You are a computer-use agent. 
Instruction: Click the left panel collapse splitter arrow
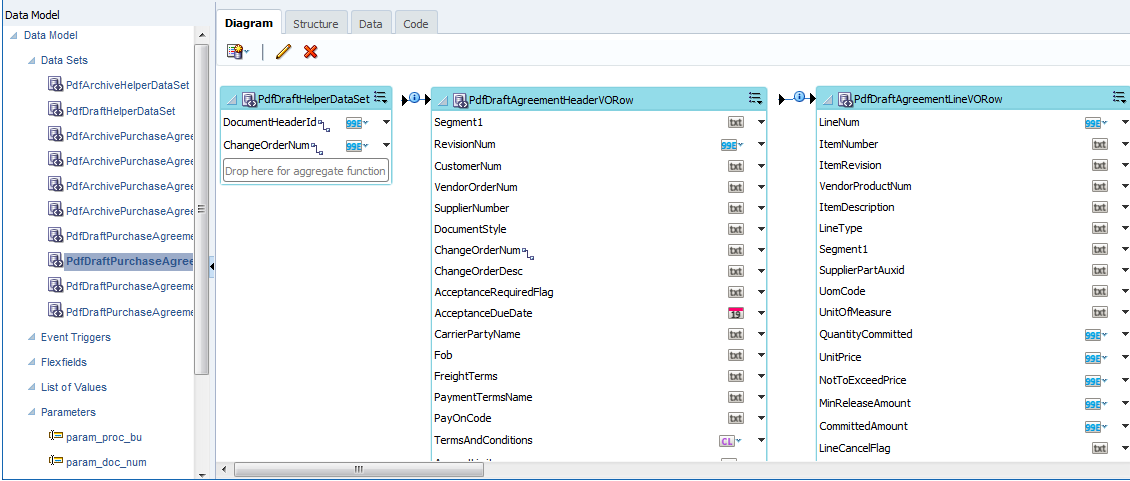[212, 266]
